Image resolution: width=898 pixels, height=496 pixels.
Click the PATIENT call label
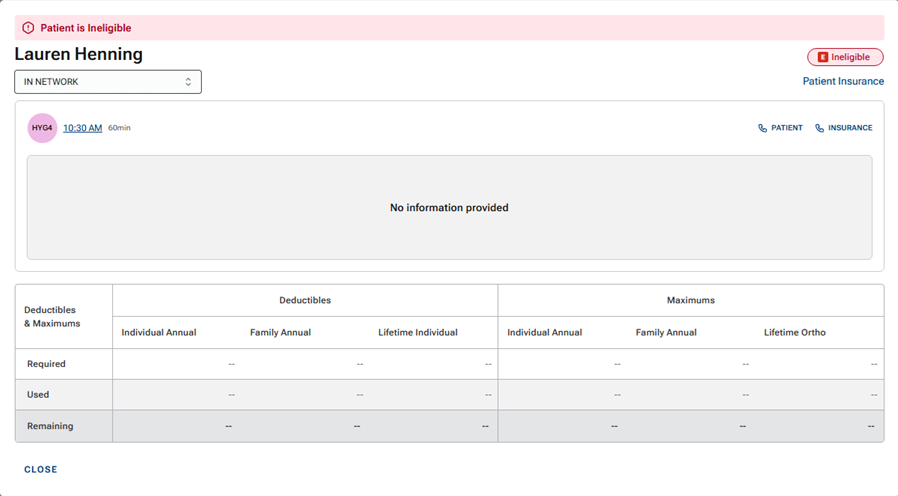pos(786,128)
